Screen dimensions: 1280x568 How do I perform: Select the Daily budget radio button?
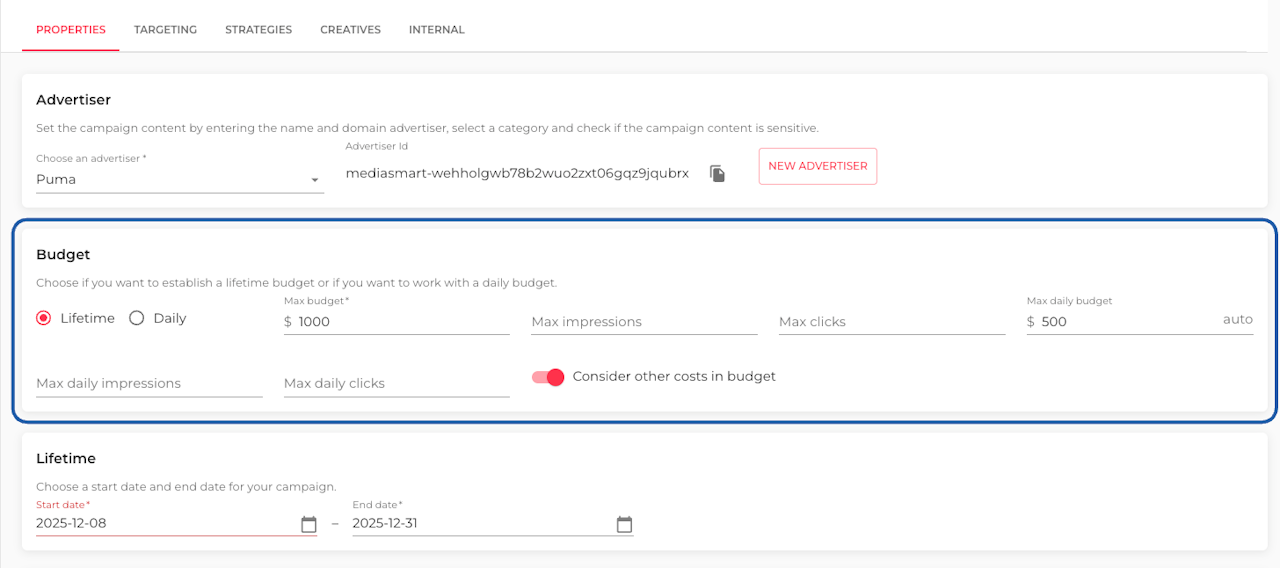click(137, 318)
